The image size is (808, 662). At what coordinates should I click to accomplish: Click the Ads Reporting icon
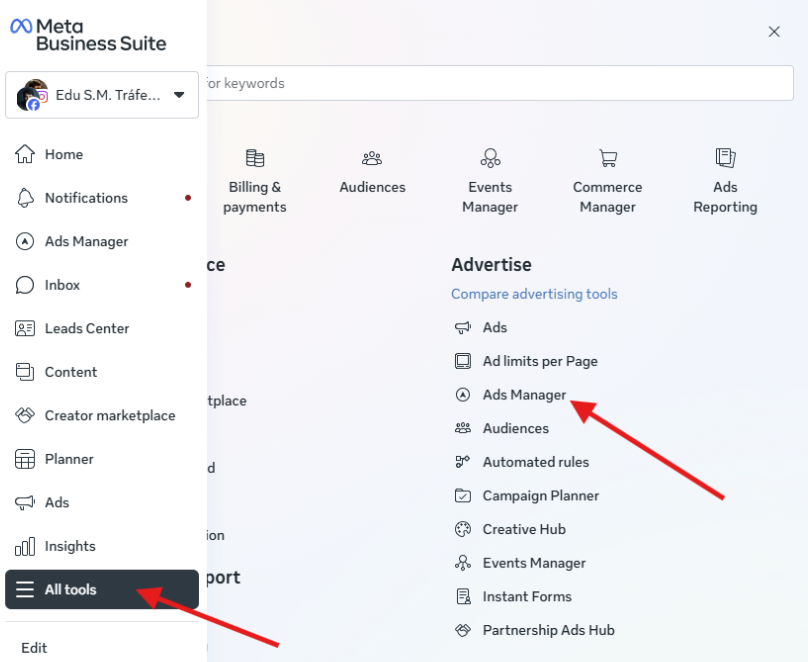point(725,158)
